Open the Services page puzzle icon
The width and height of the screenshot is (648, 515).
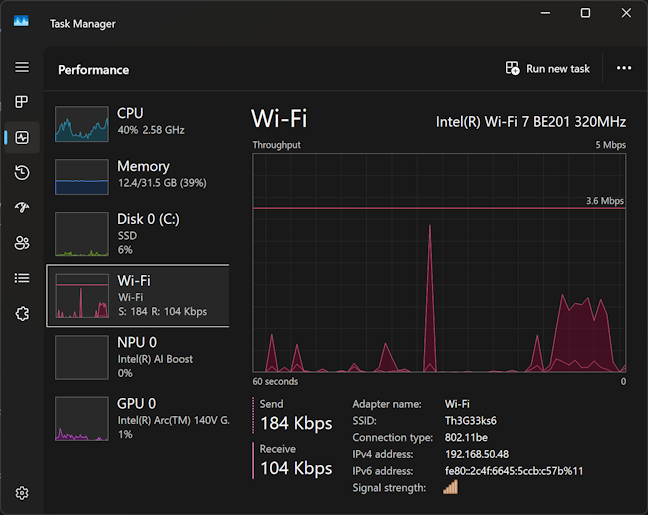tap(22, 314)
